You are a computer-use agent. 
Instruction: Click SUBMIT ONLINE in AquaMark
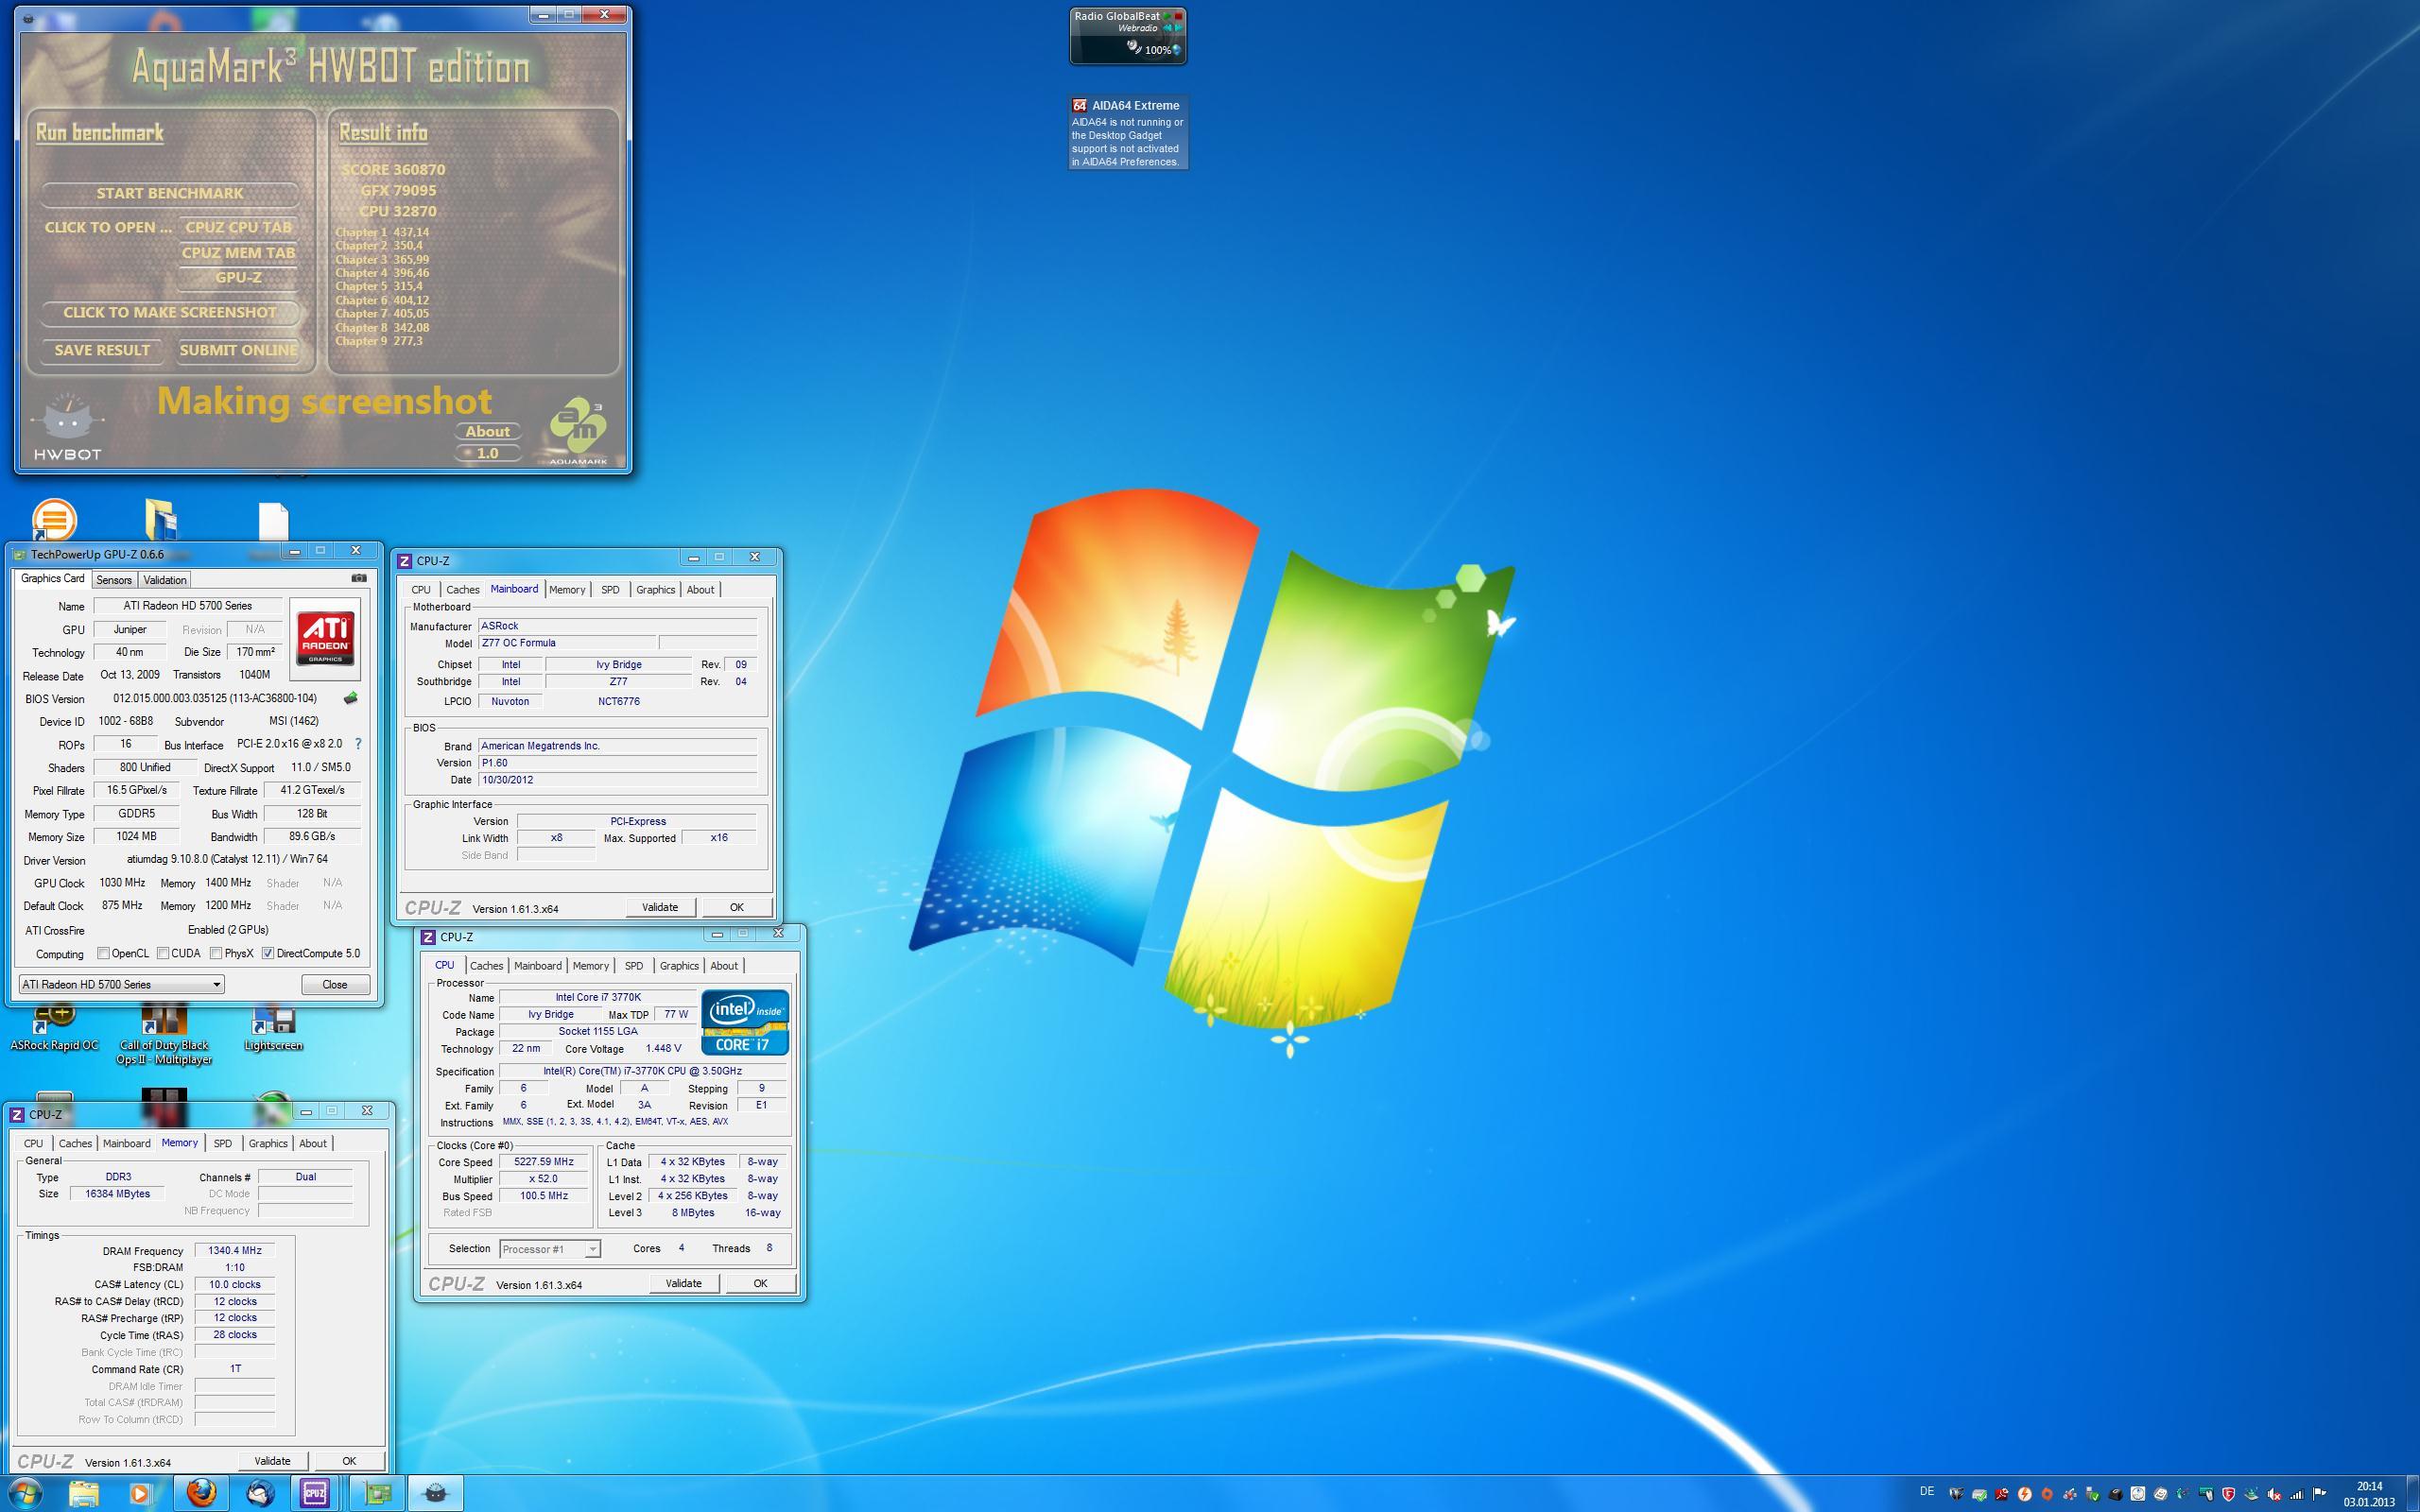click(x=239, y=350)
